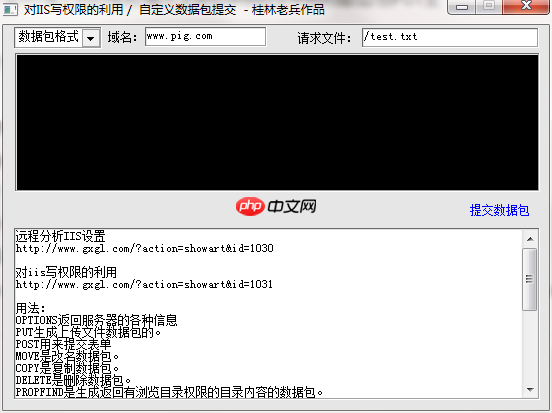
Task: Click the 提交数据包 link
Action: [x=499, y=211]
